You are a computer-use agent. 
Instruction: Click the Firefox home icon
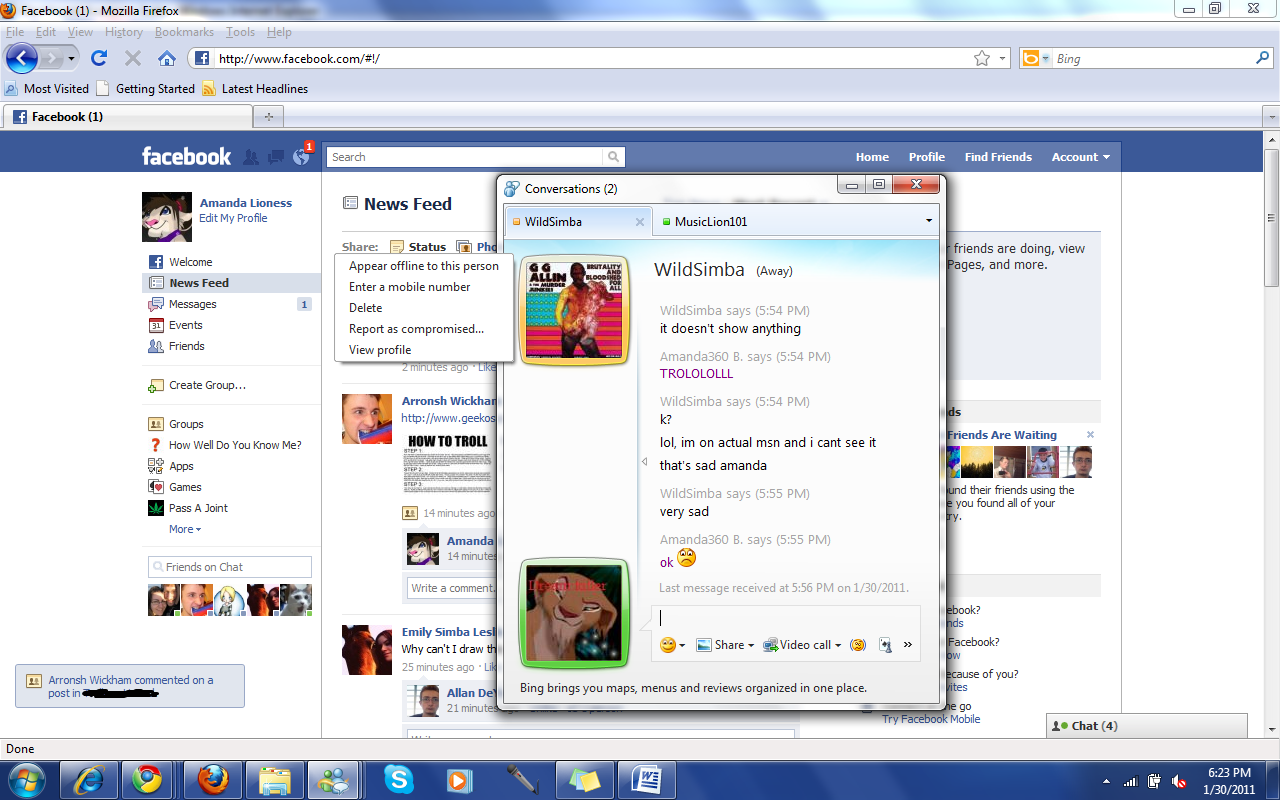point(166,58)
